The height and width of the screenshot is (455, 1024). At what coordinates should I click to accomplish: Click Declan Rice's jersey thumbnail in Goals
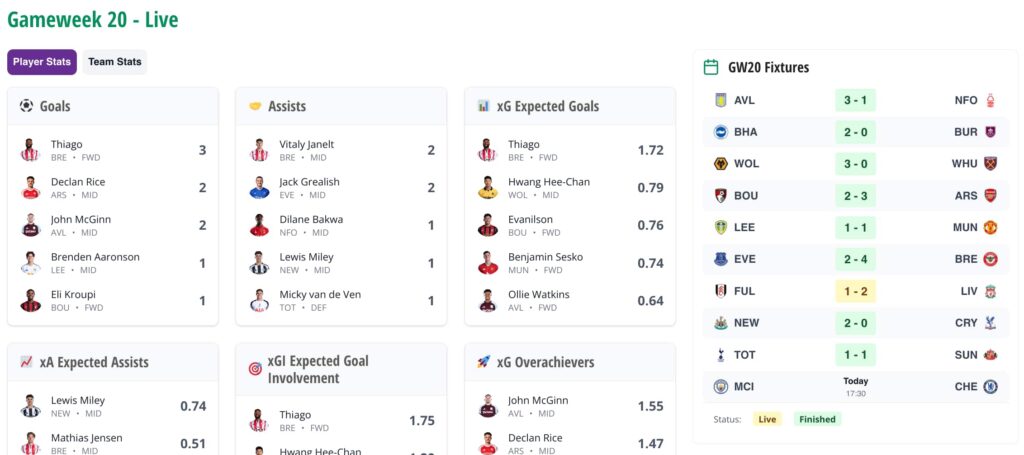29,188
